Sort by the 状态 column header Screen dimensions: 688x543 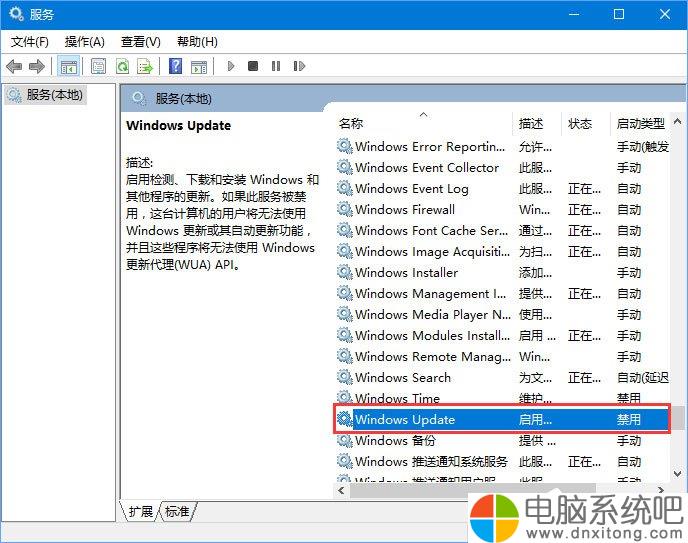tap(580, 124)
